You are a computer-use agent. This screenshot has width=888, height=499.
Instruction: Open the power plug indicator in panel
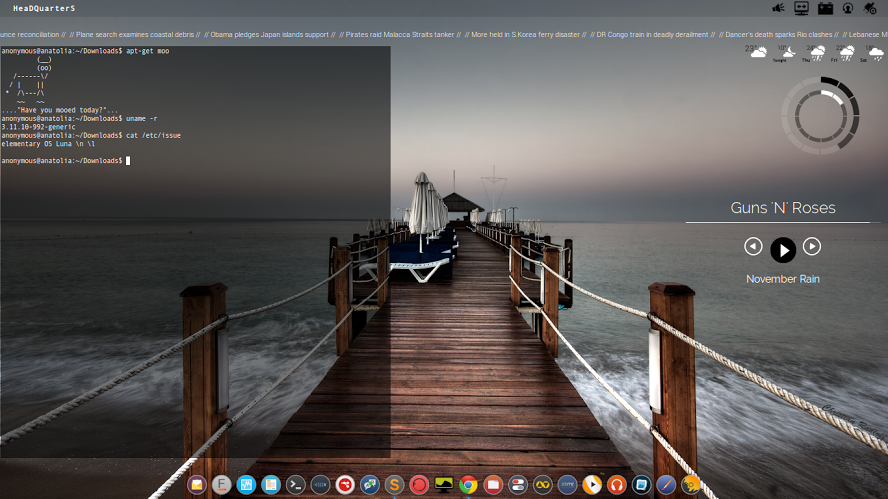(x=870, y=8)
